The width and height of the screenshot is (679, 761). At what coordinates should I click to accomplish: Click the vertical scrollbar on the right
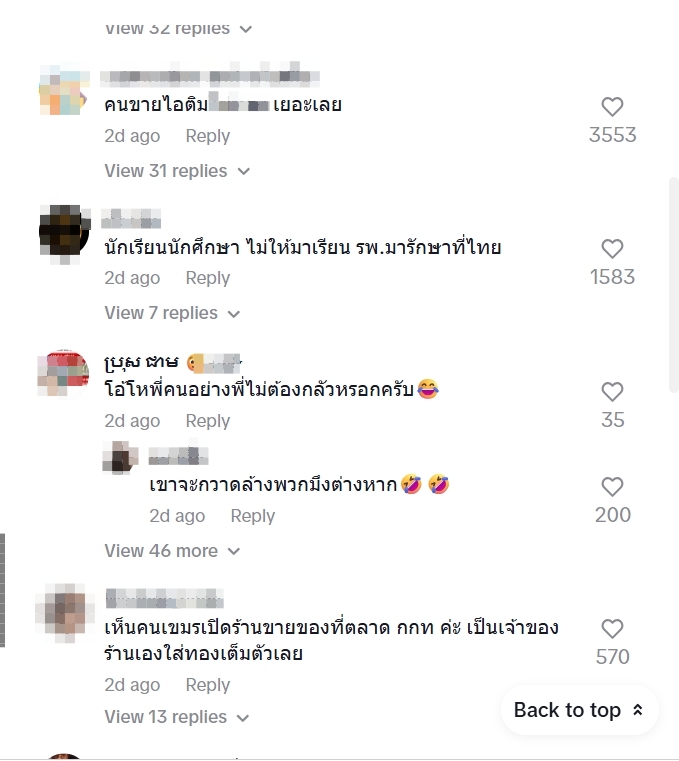click(x=674, y=285)
